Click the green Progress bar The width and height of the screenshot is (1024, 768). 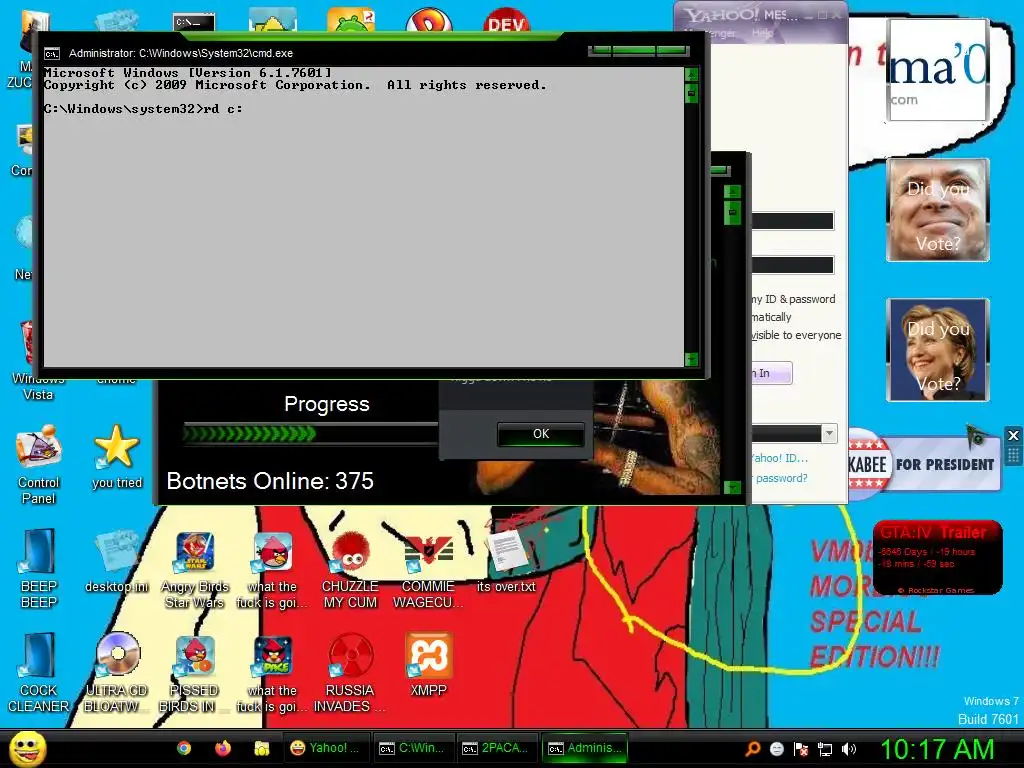(x=312, y=433)
